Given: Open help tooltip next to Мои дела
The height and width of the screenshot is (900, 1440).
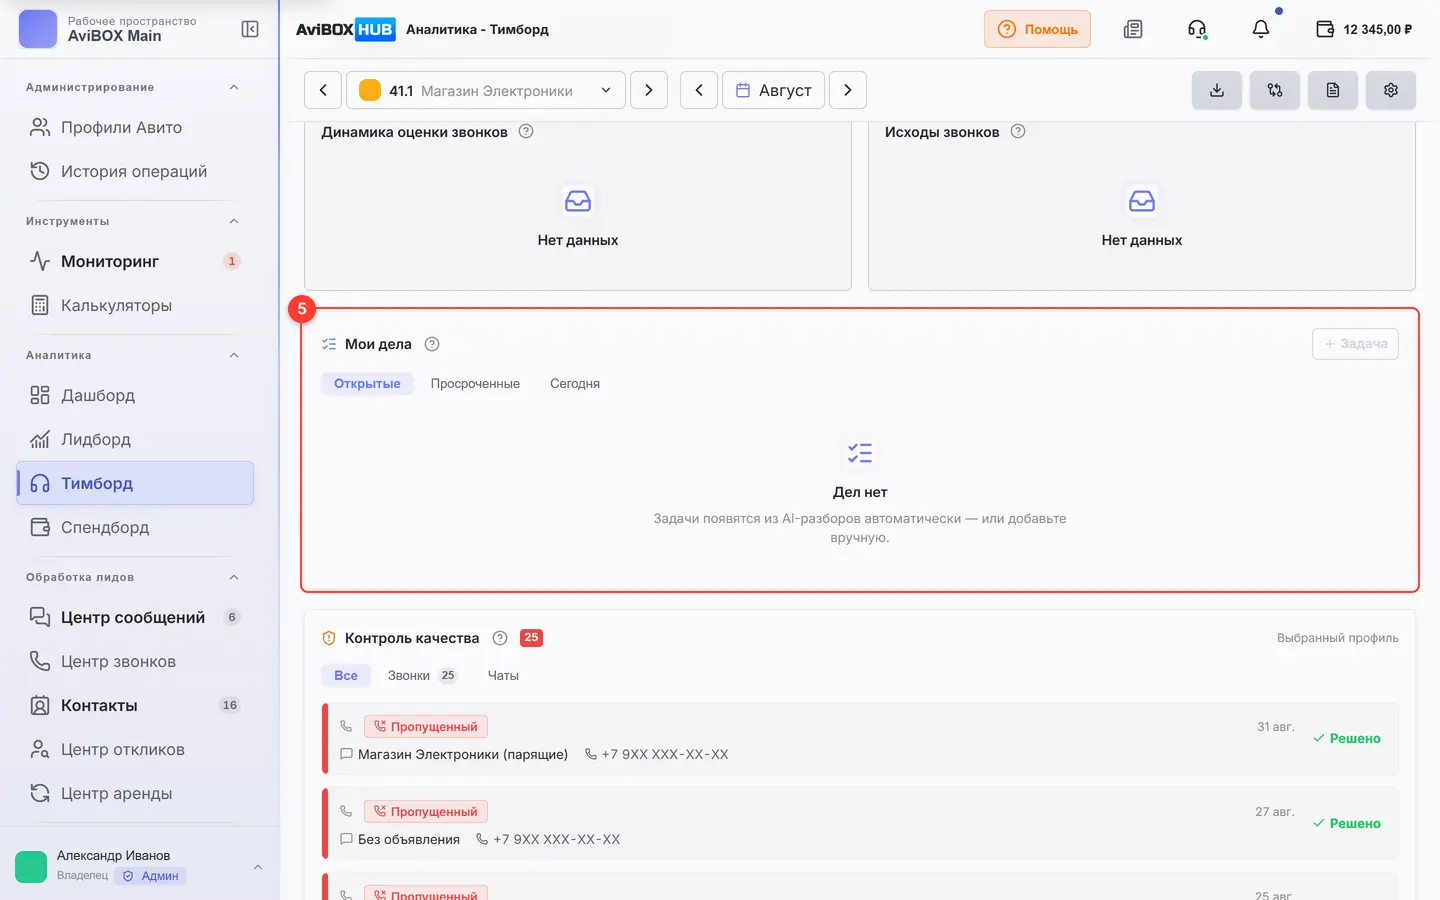Looking at the screenshot, I should tap(432, 344).
